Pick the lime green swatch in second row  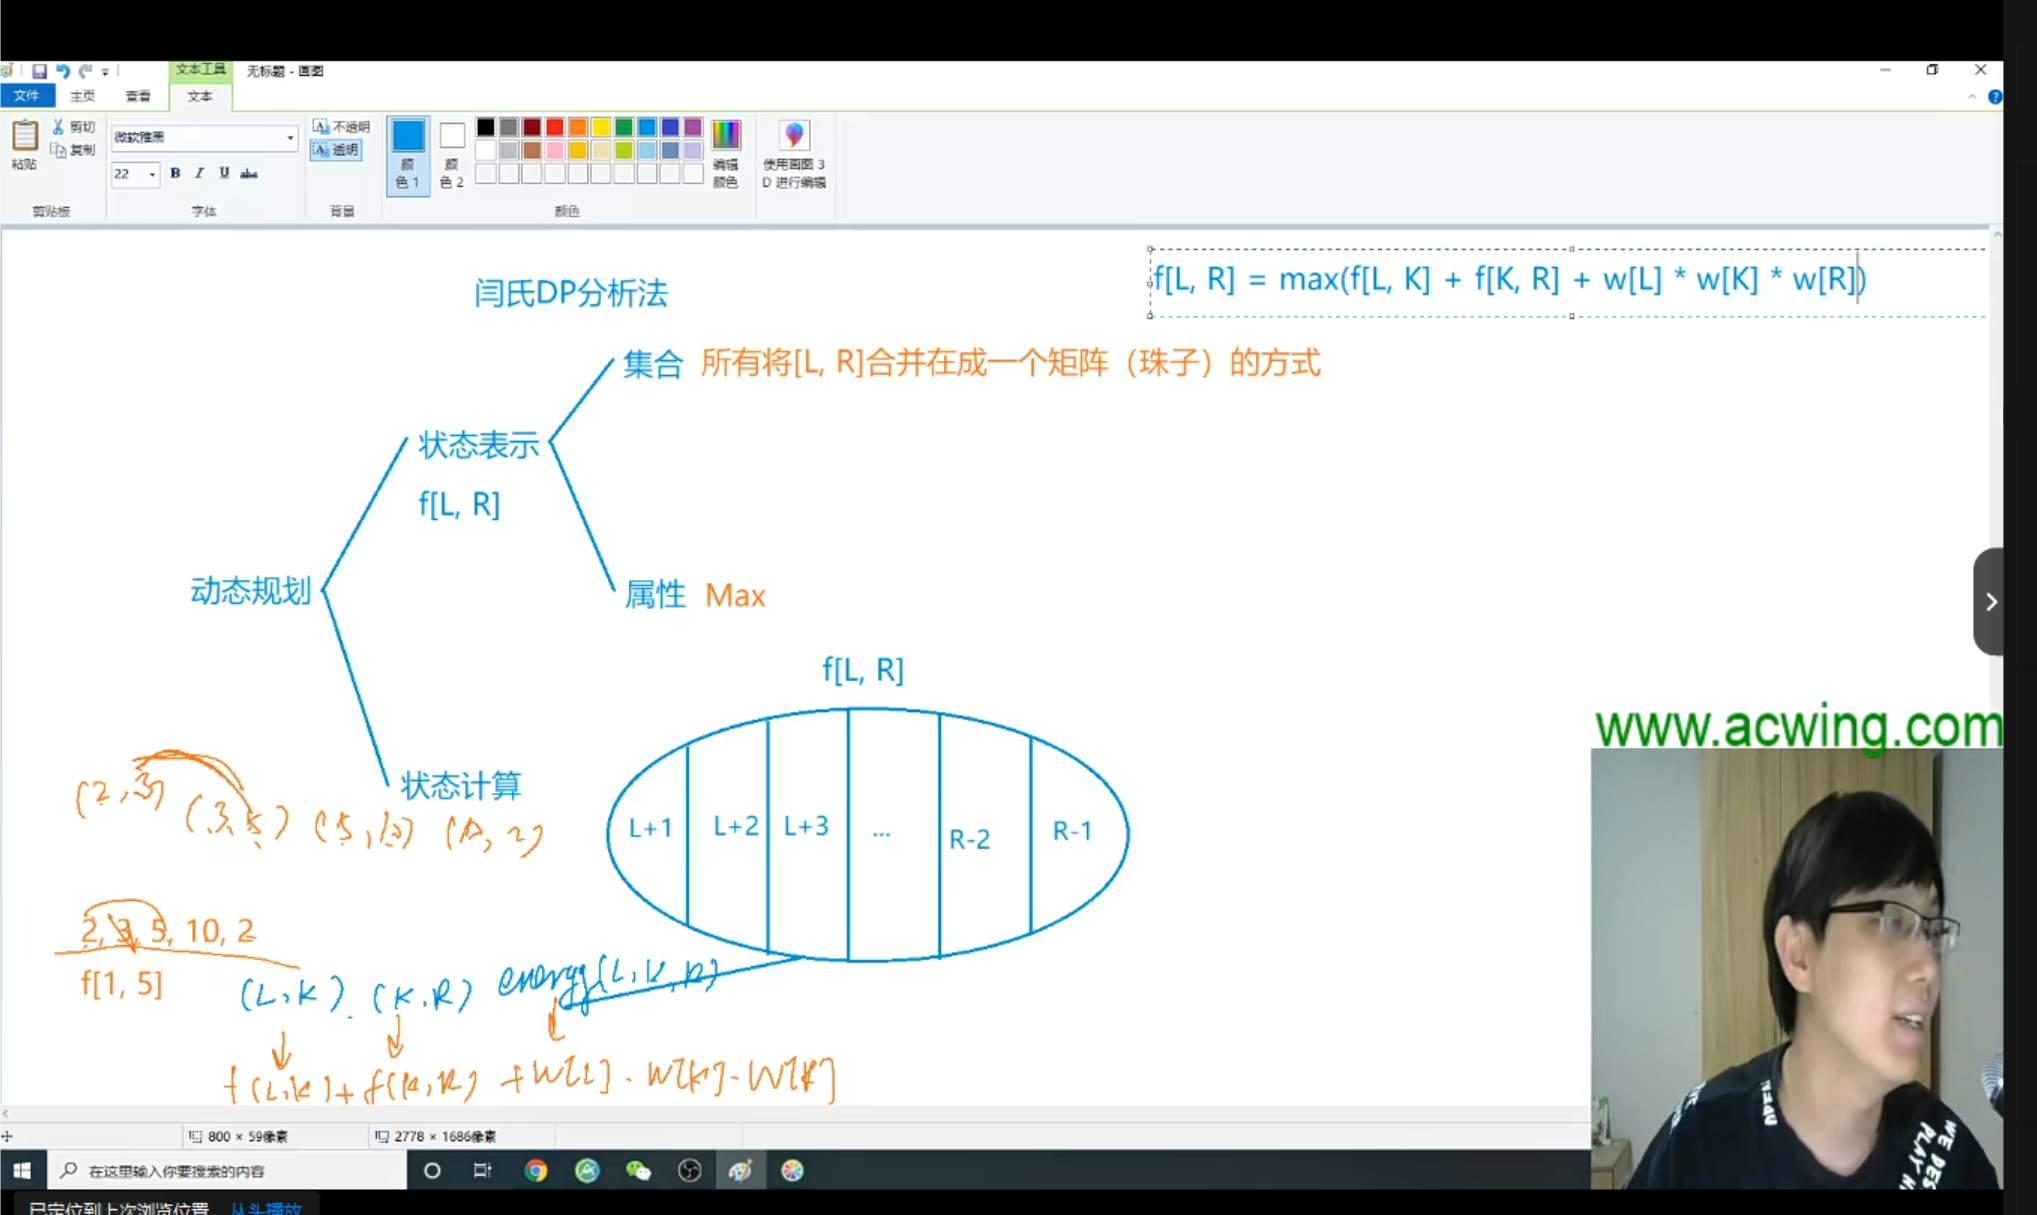(624, 150)
